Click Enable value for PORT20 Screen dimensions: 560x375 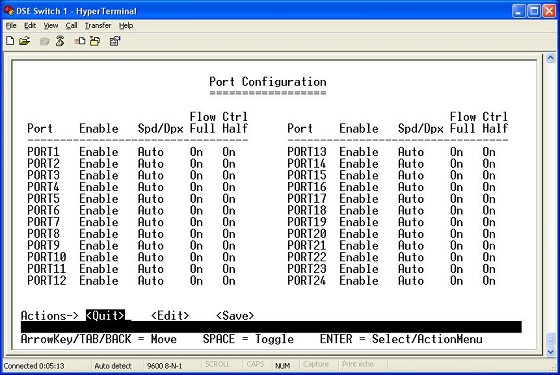359,234
